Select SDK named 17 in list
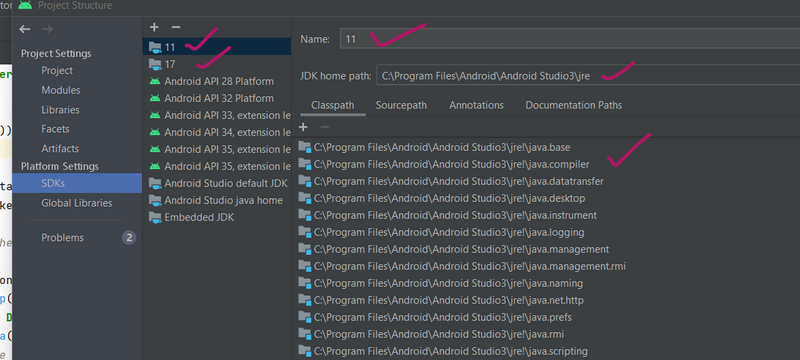800x360 pixels. click(x=217, y=64)
